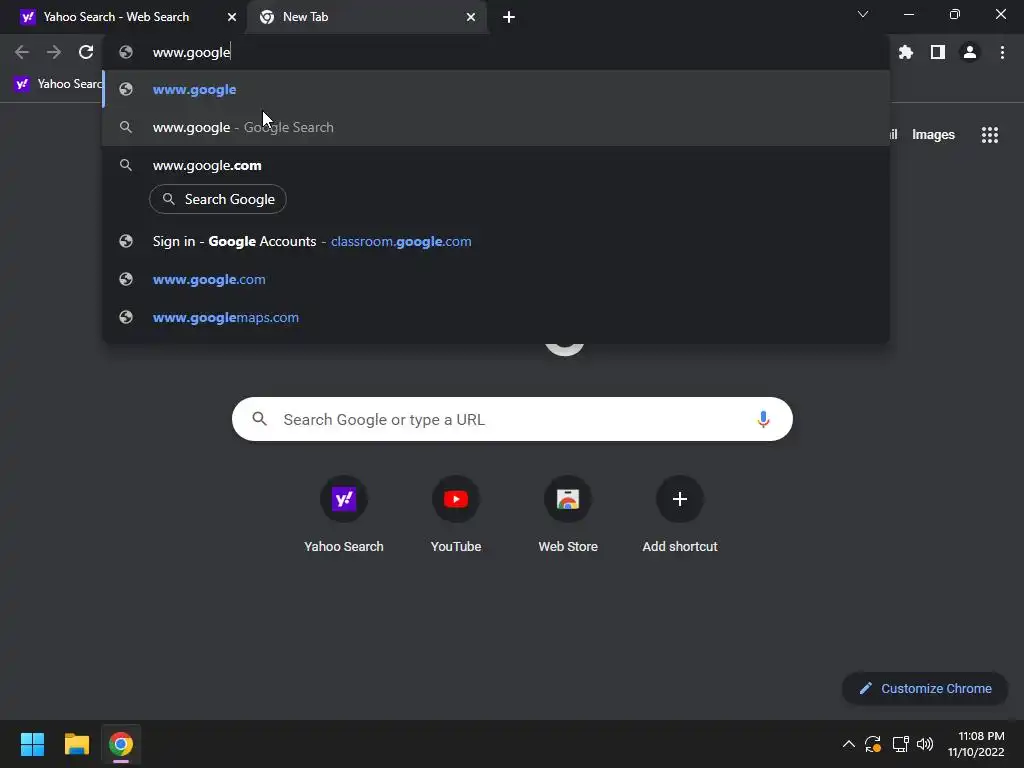The width and height of the screenshot is (1024, 768).
Task: Open the Windows Start menu
Action: pos(32,744)
